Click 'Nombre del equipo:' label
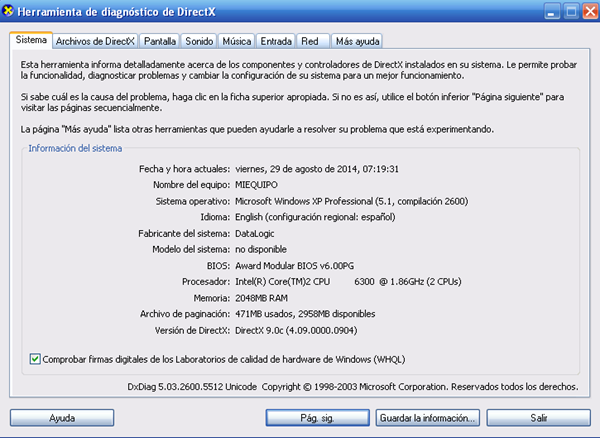This screenshot has height=438, width=600. (192, 185)
